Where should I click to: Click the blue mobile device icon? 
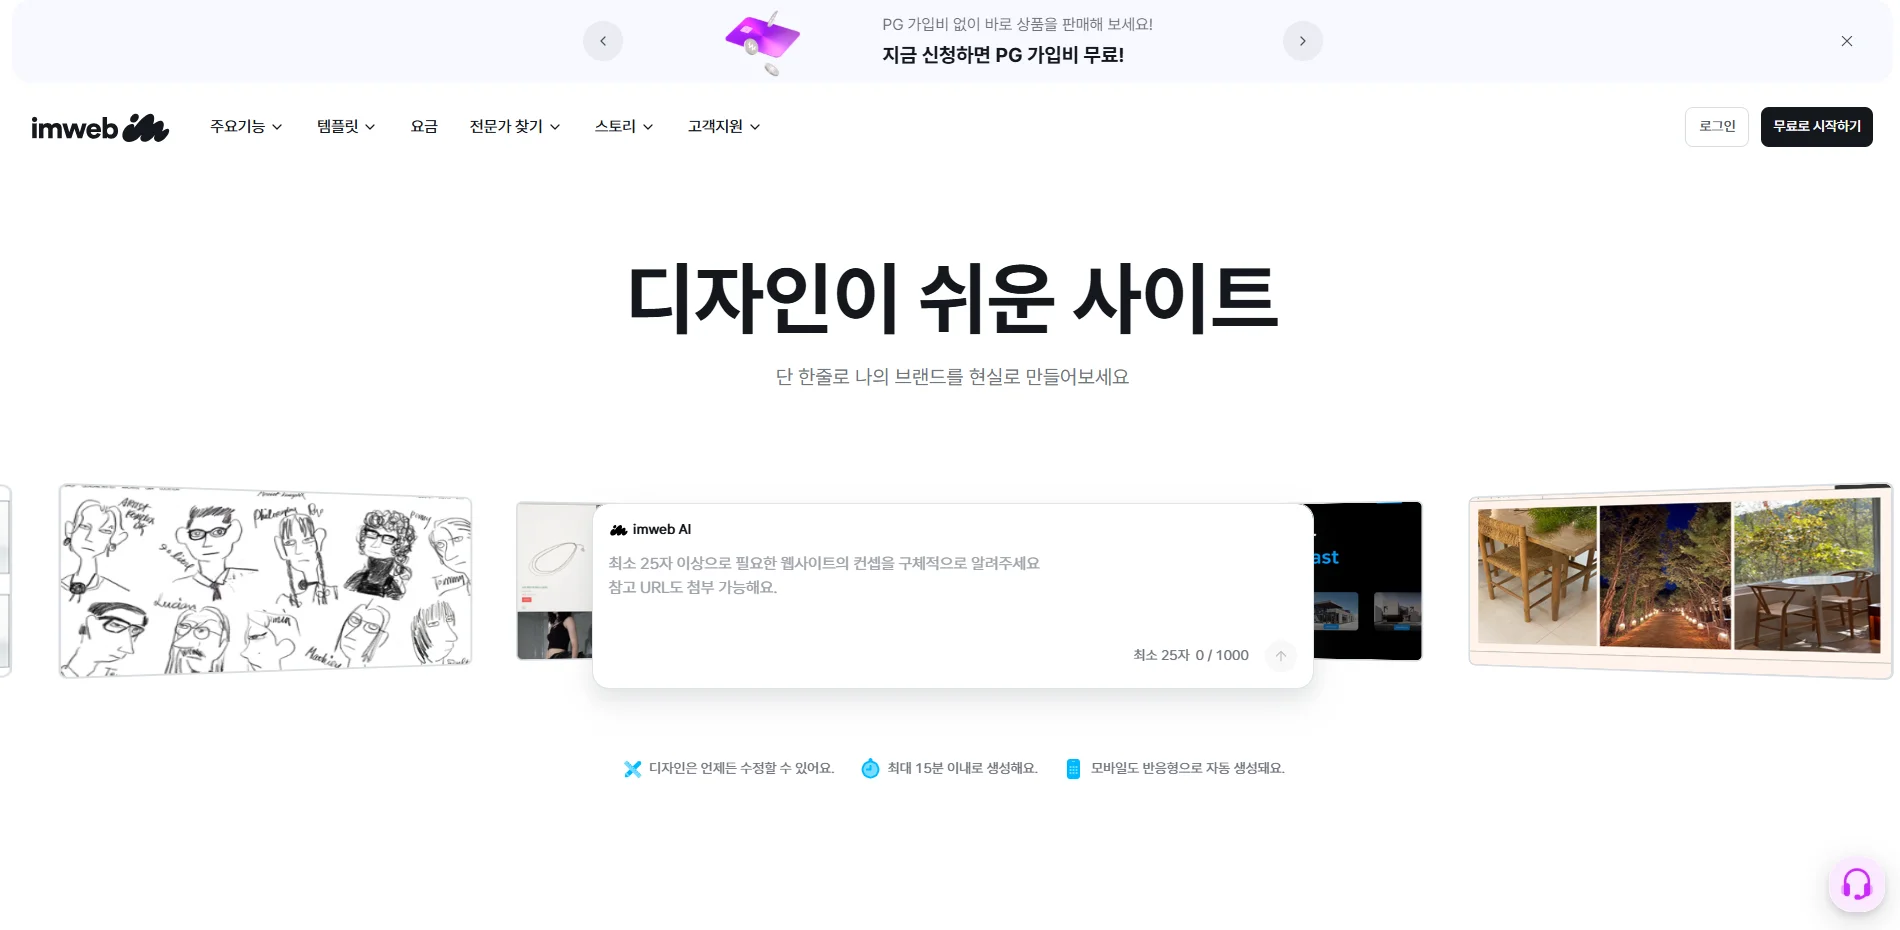[1073, 769]
